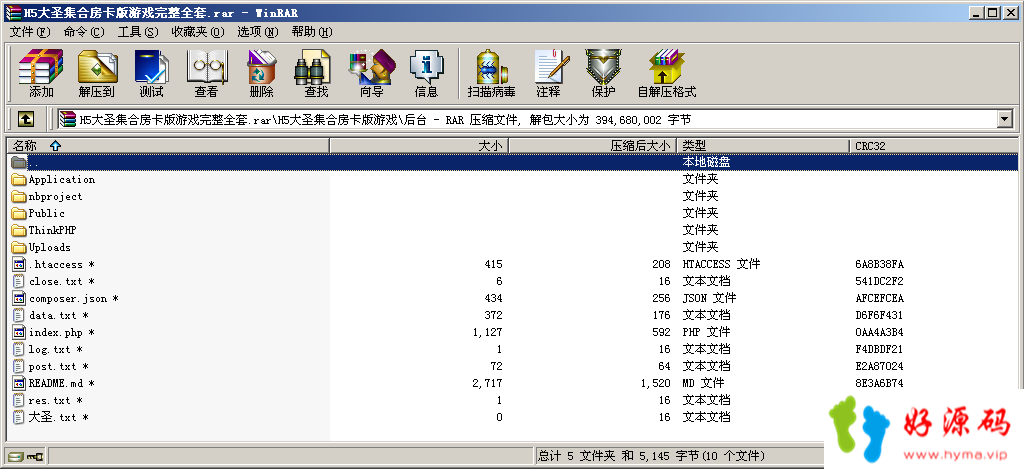Sort by 类型 (Type) column header
Screen dimensions: 1024x469
coord(763,146)
